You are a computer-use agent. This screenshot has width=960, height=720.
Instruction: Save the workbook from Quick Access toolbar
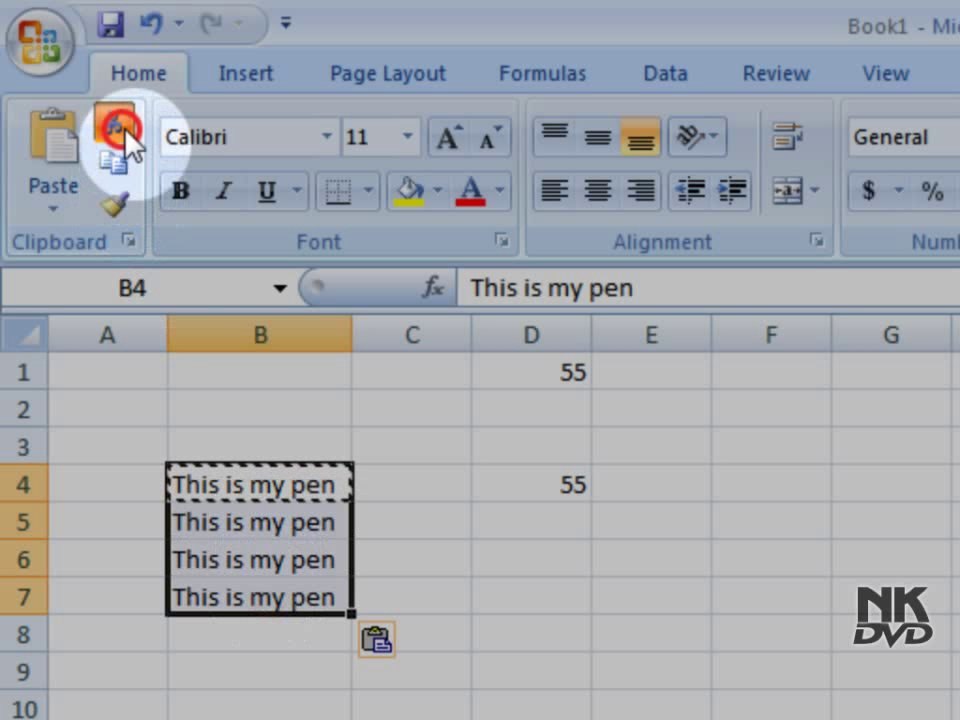(110, 24)
